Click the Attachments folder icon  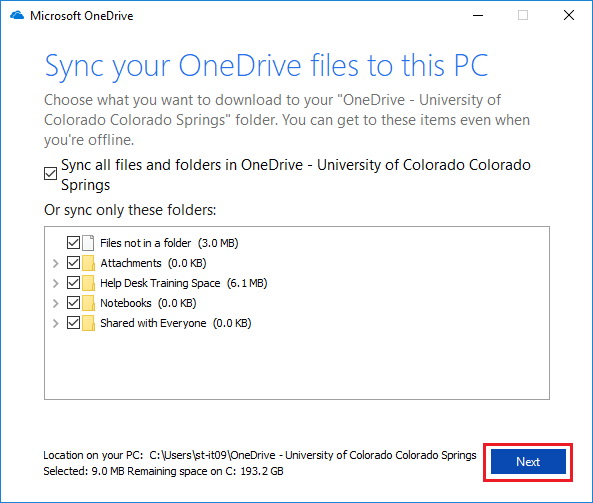coord(88,263)
